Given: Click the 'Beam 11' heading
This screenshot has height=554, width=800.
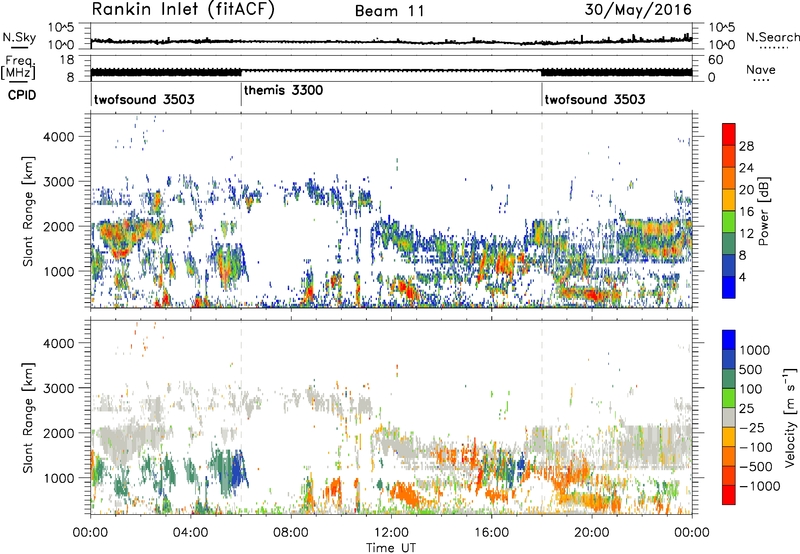Looking at the screenshot, I should pyautogui.click(x=390, y=11).
